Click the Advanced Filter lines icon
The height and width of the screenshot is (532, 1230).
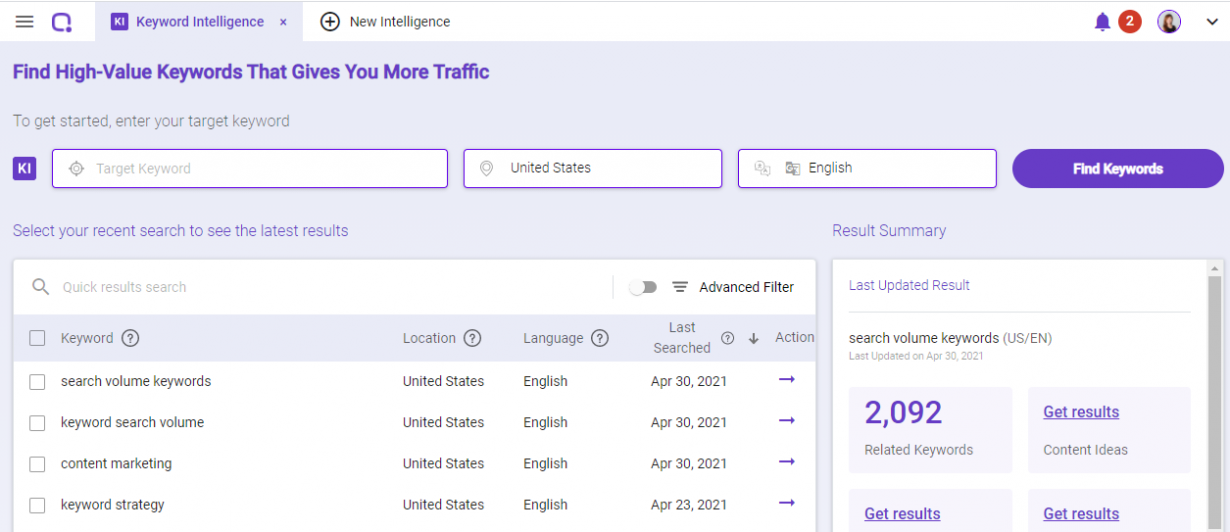tap(680, 287)
